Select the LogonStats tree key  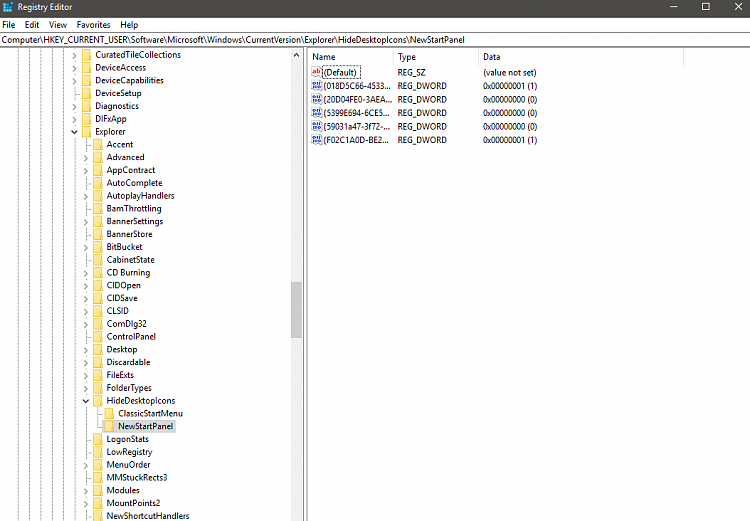(x=127, y=439)
